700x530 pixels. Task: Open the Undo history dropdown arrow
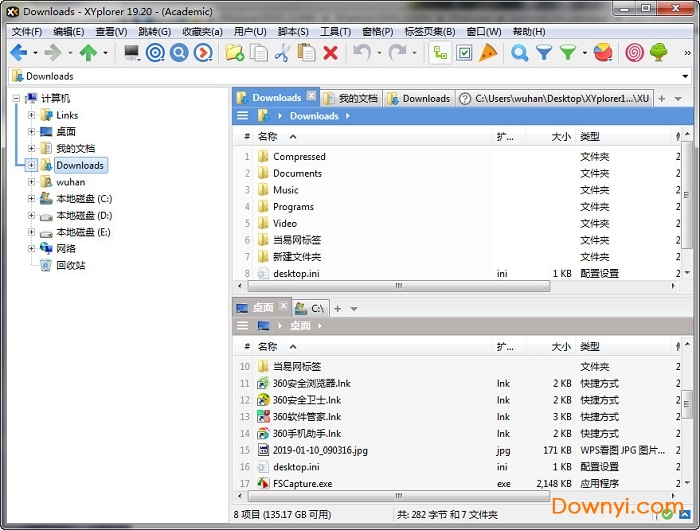click(x=379, y=53)
